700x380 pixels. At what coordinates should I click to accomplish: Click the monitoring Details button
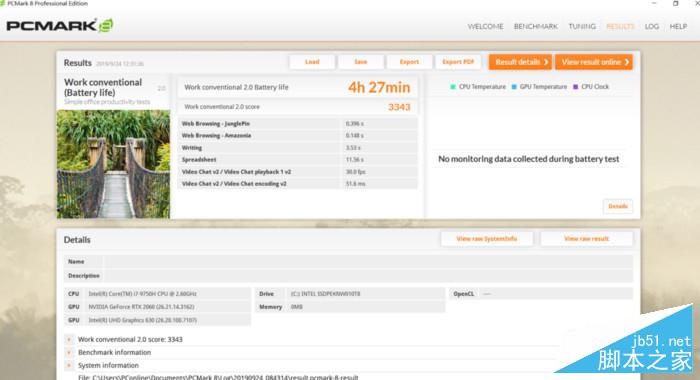(618, 206)
